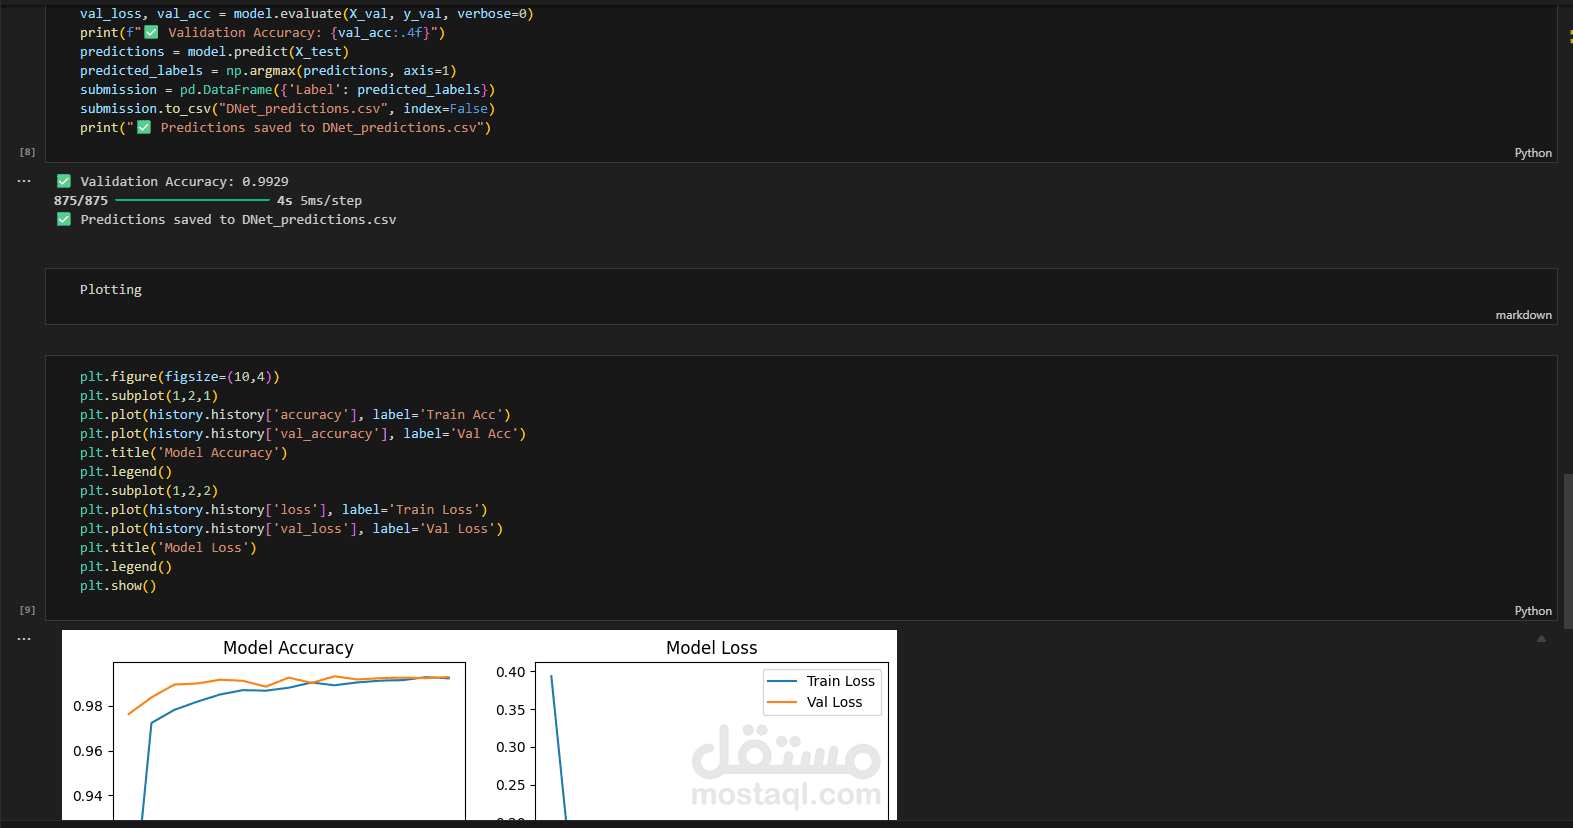The width and height of the screenshot is (1573, 828).
Task: Place cursor on the 'model.evaluate(X_val, y_val' line
Action: pyautogui.click(x=307, y=13)
